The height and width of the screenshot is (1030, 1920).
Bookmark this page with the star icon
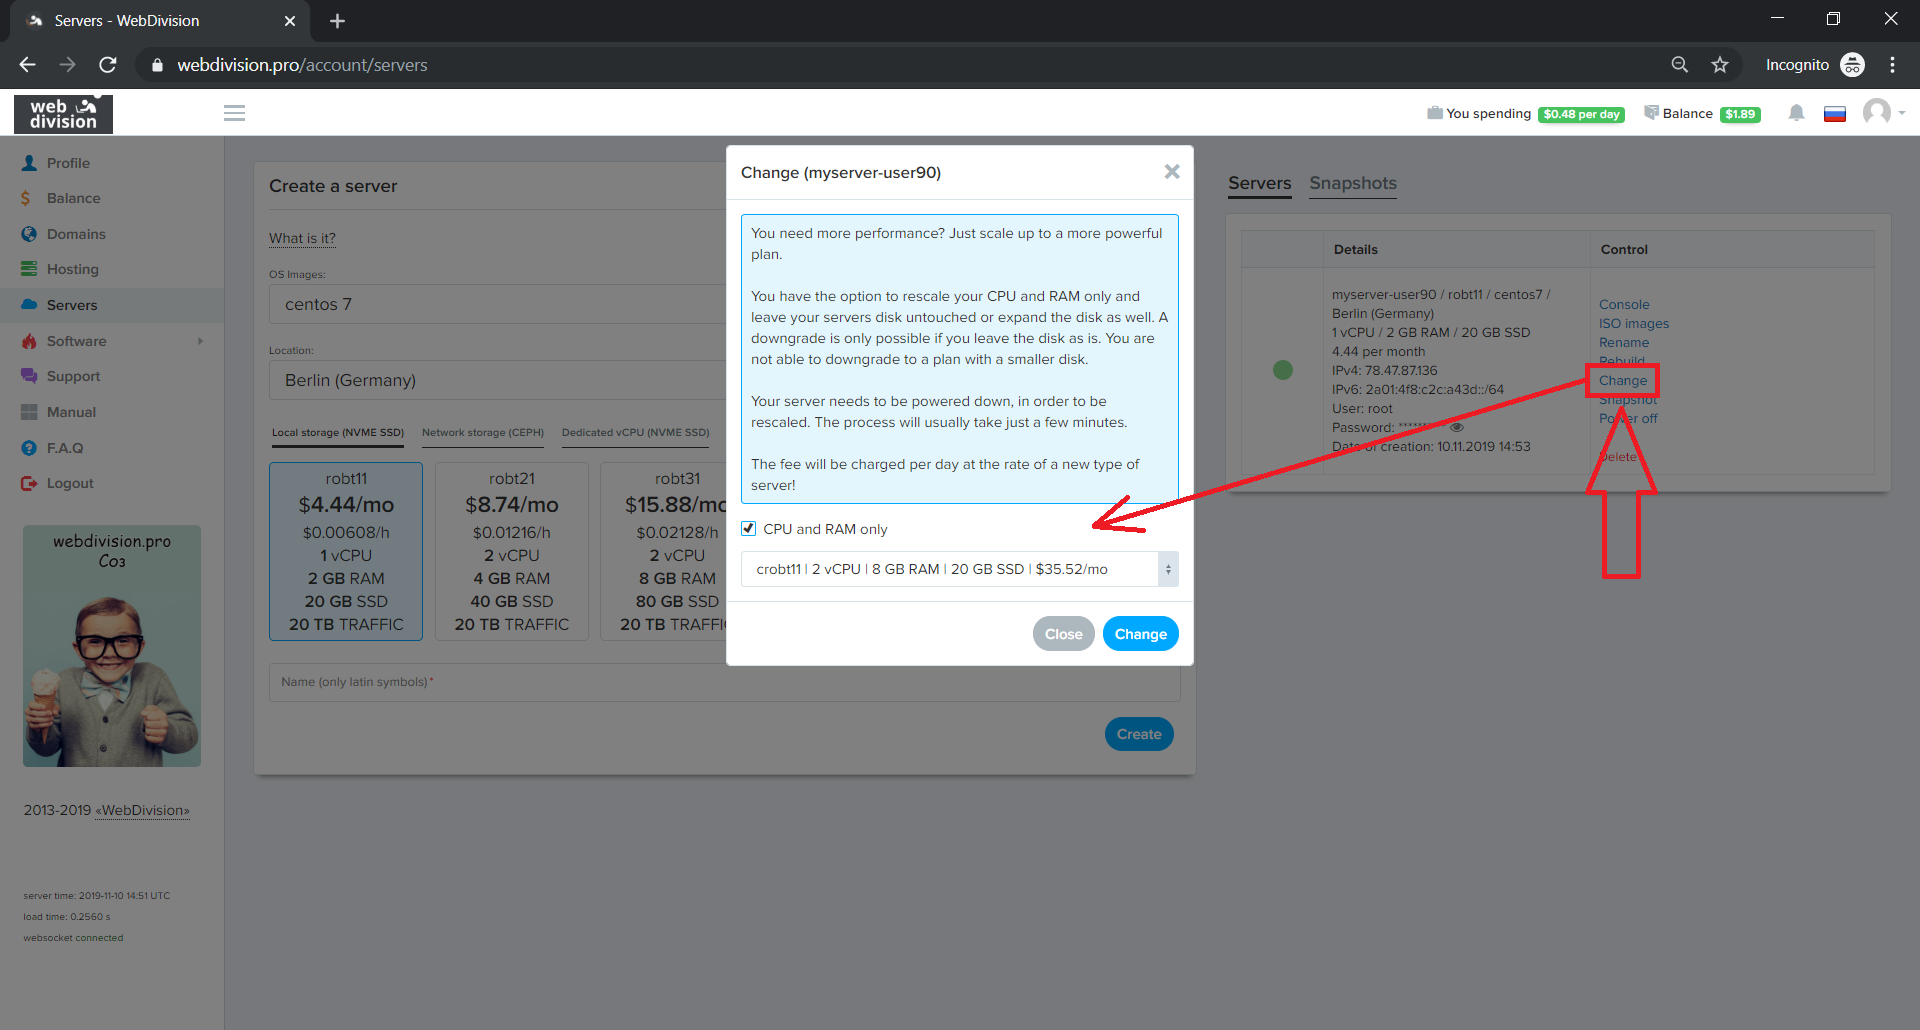(x=1720, y=65)
